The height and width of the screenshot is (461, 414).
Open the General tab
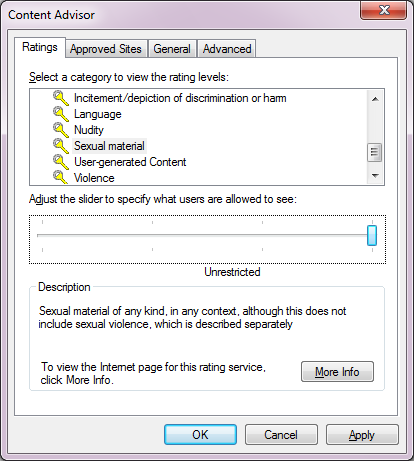click(172, 49)
